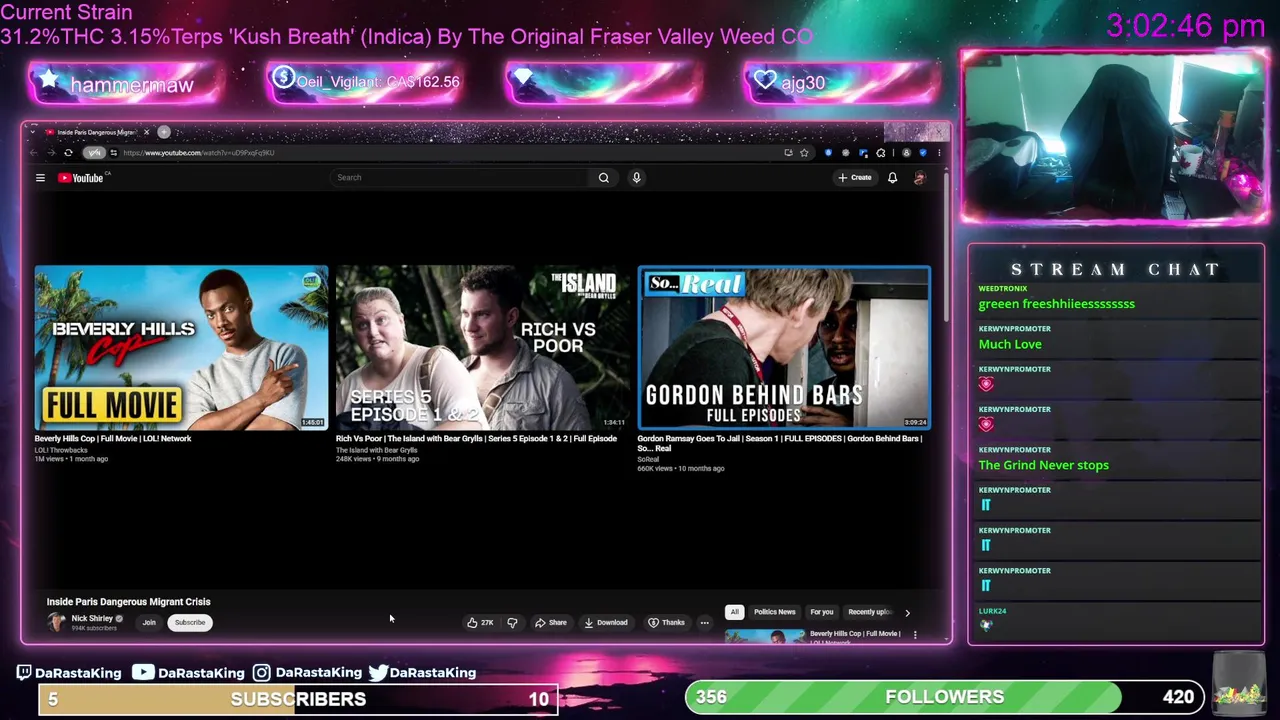
Task: Click Rich Vs Poor video title
Action: coord(476,438)
